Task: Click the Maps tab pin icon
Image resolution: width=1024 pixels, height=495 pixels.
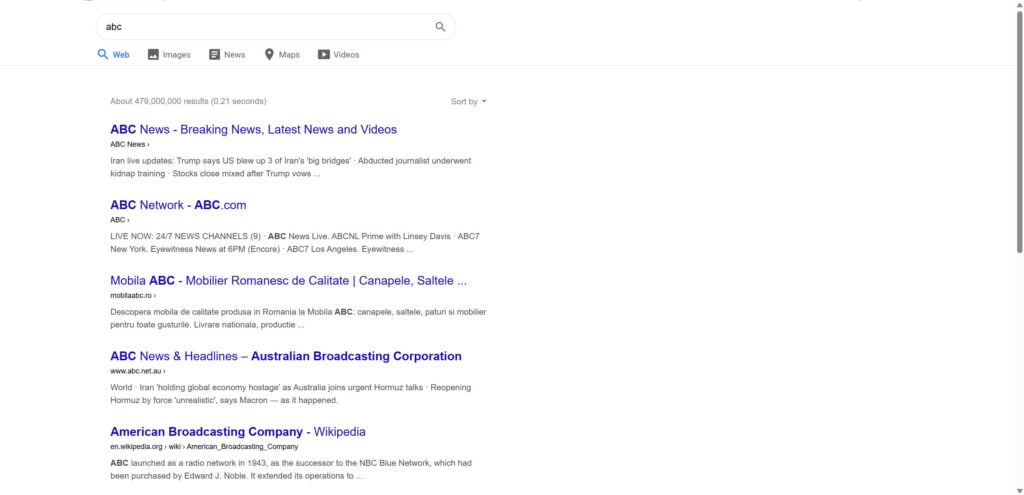Action: [x=269, y=55]
